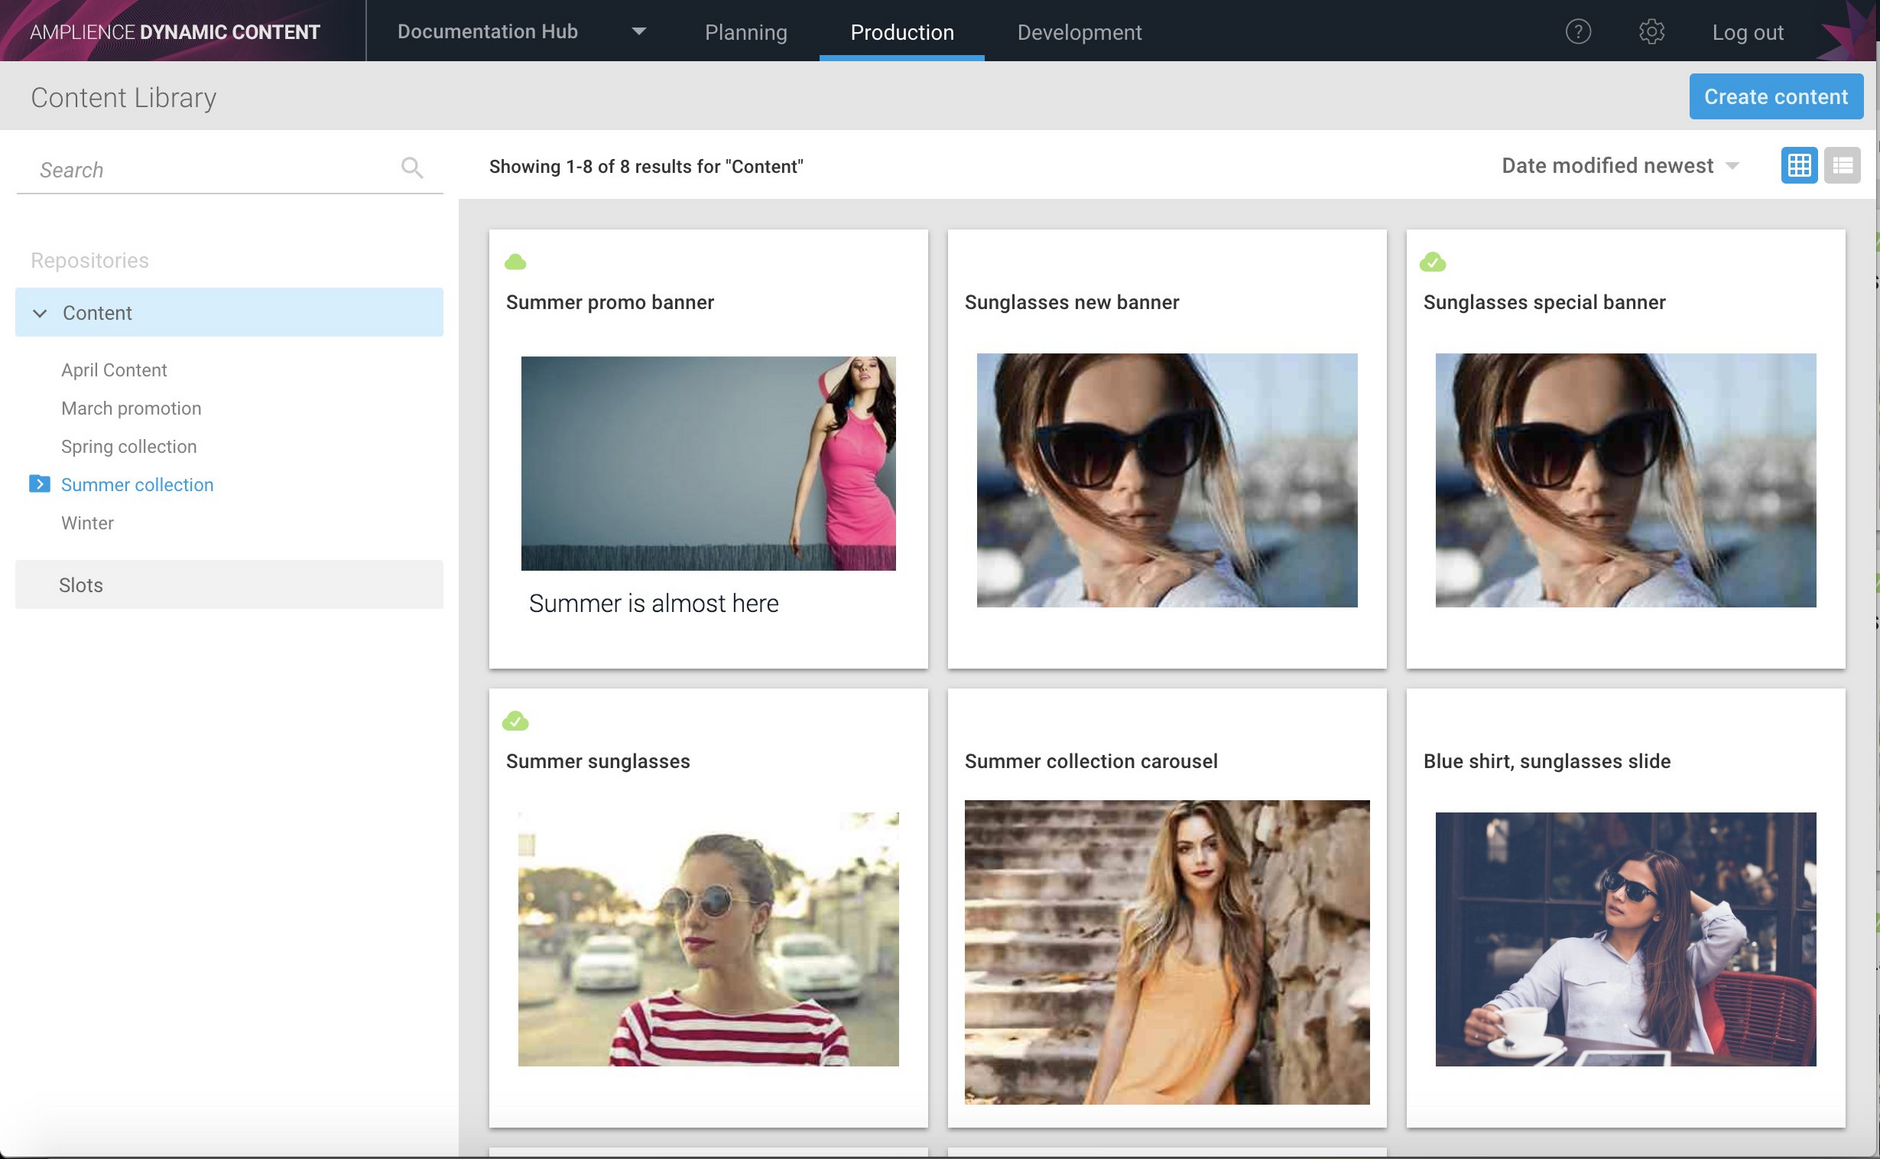Select the Production tab
The height and width of the screenshot is (1159, 1880).
(902, 32)
